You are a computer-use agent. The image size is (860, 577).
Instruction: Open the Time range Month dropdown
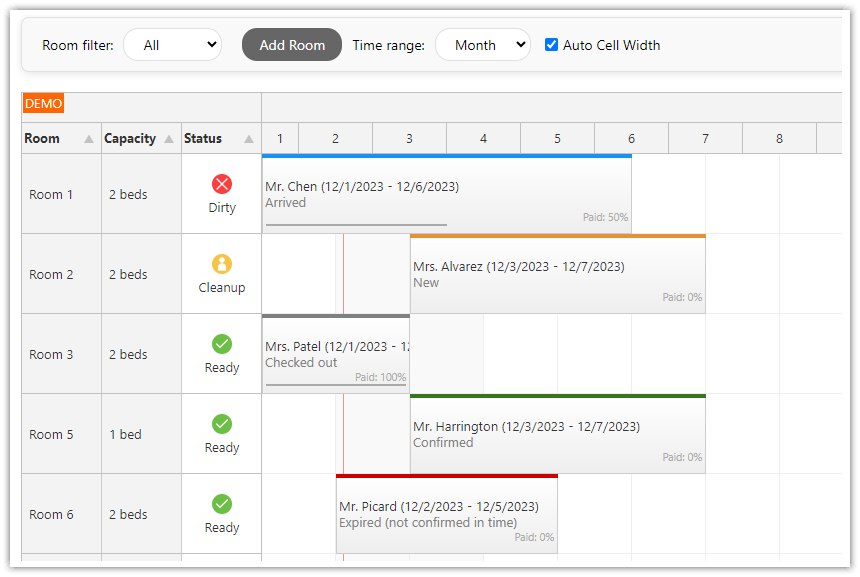[482, 45]
